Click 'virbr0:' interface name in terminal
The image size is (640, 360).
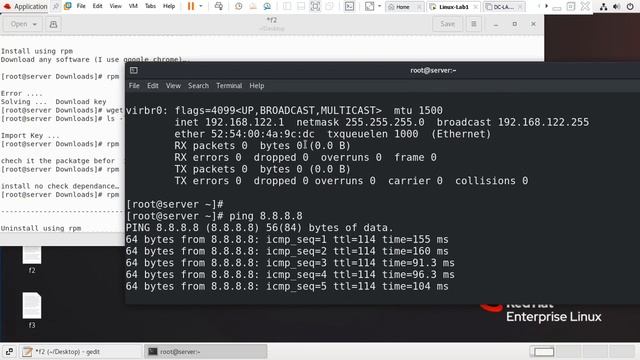point(147,111)
